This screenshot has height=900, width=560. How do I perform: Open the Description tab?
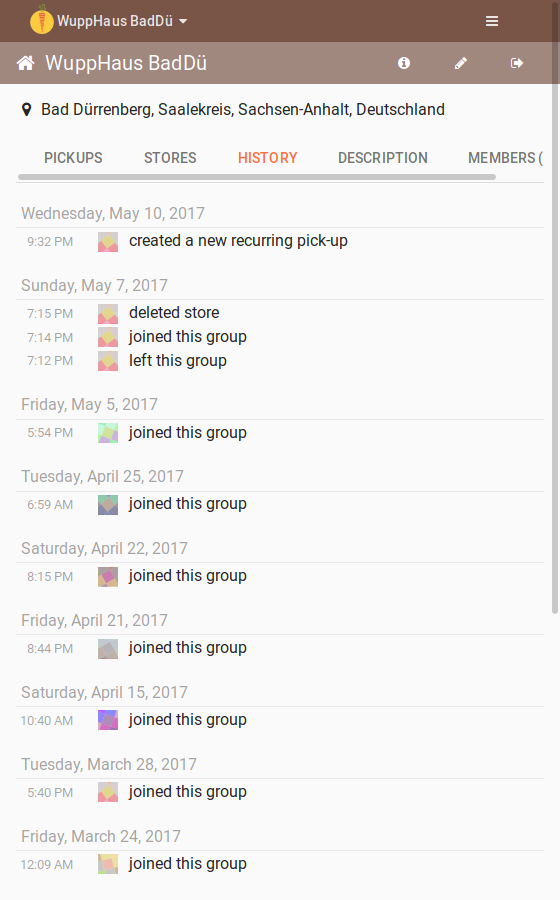383,158
